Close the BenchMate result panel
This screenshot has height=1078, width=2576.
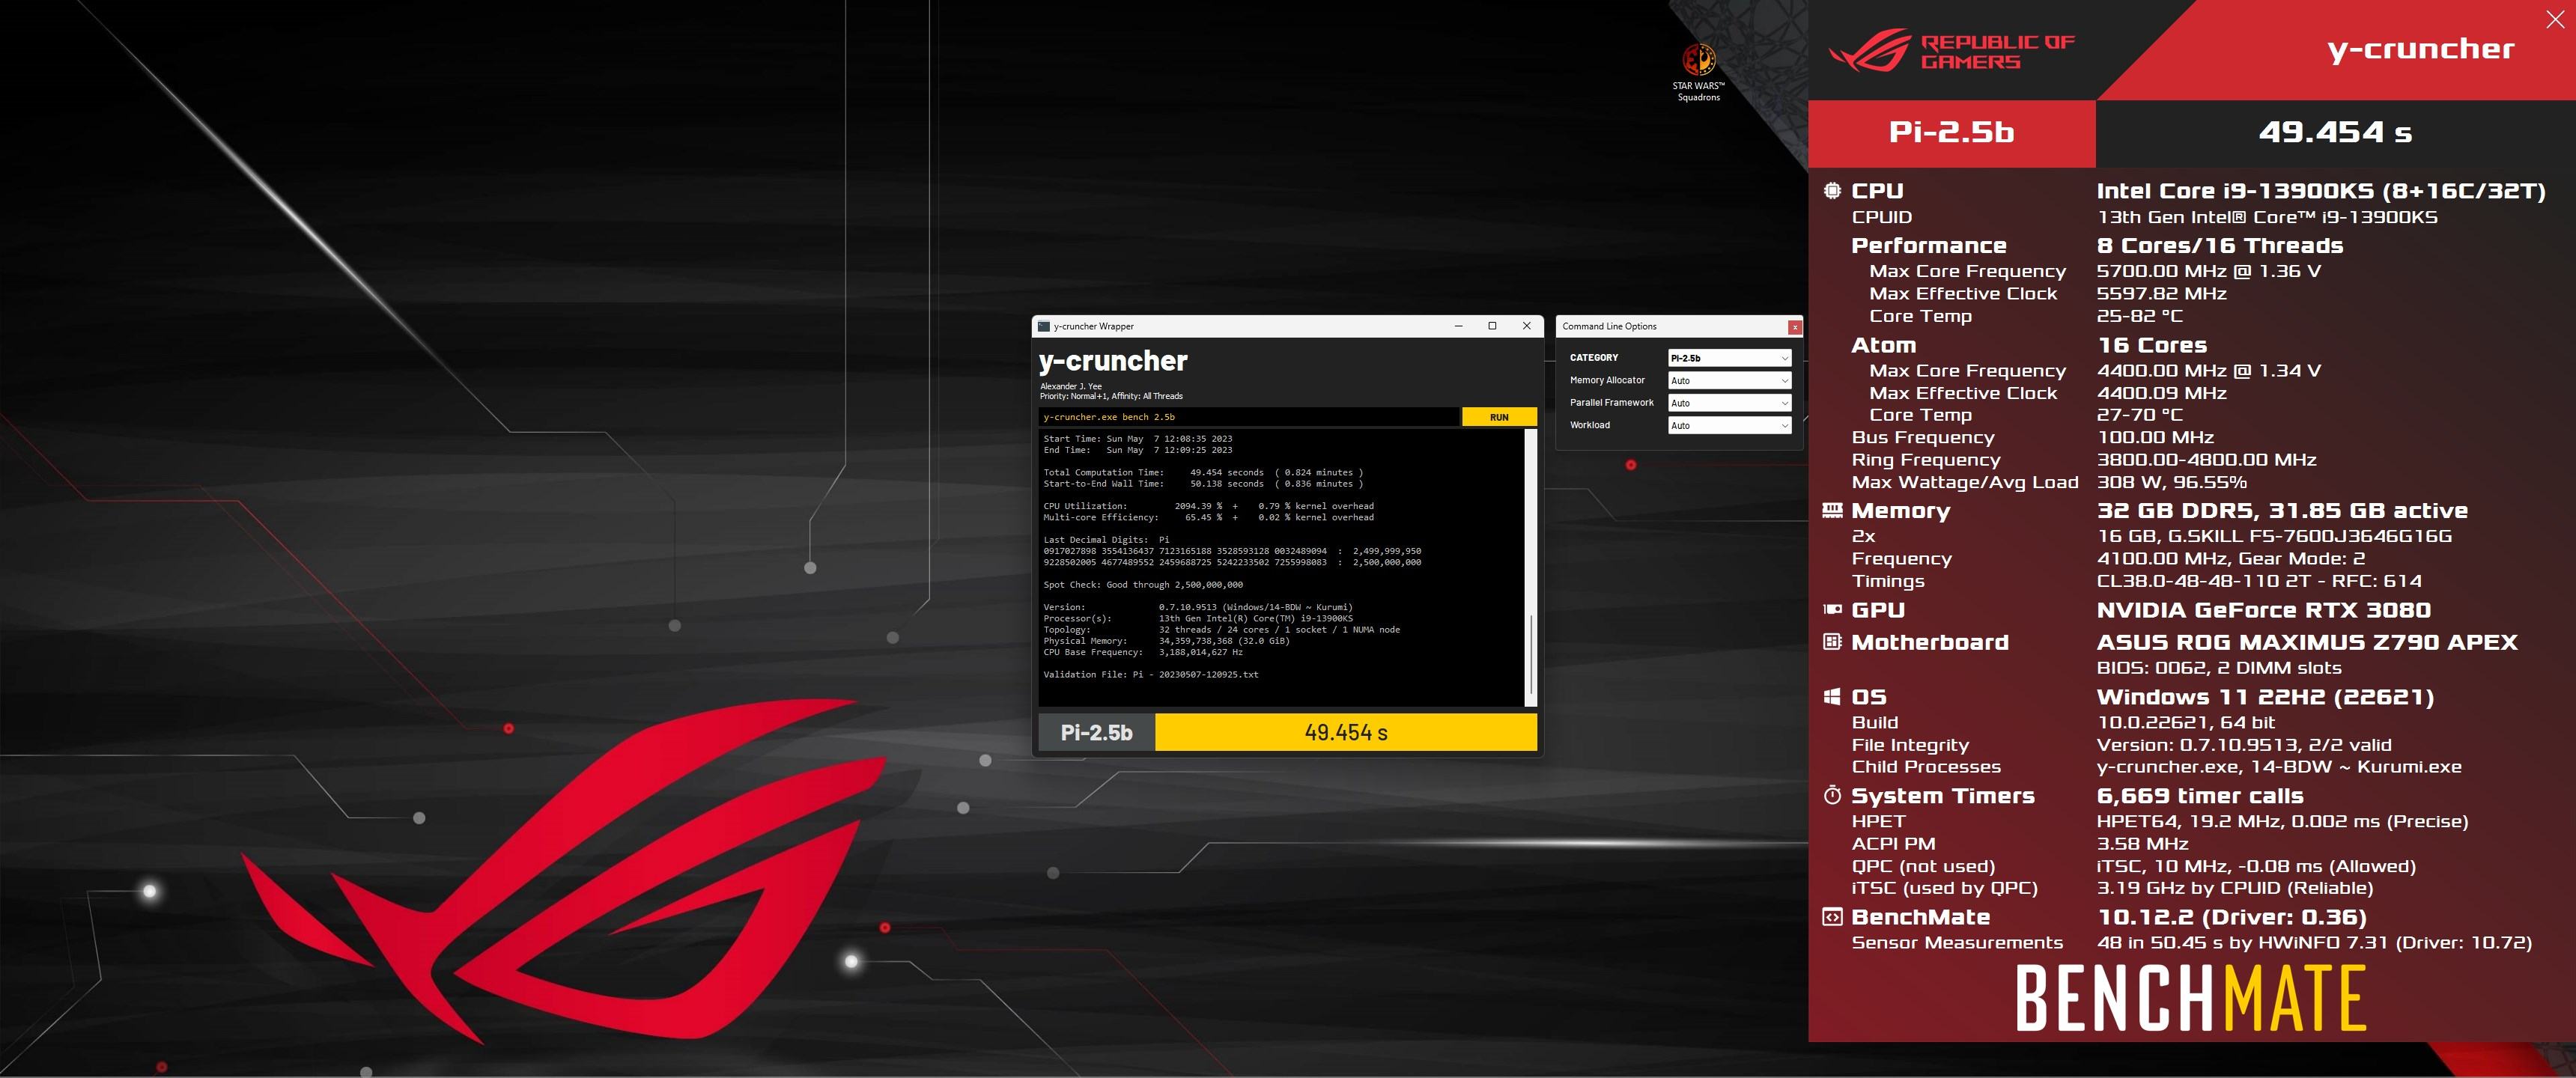(2554, 20)
